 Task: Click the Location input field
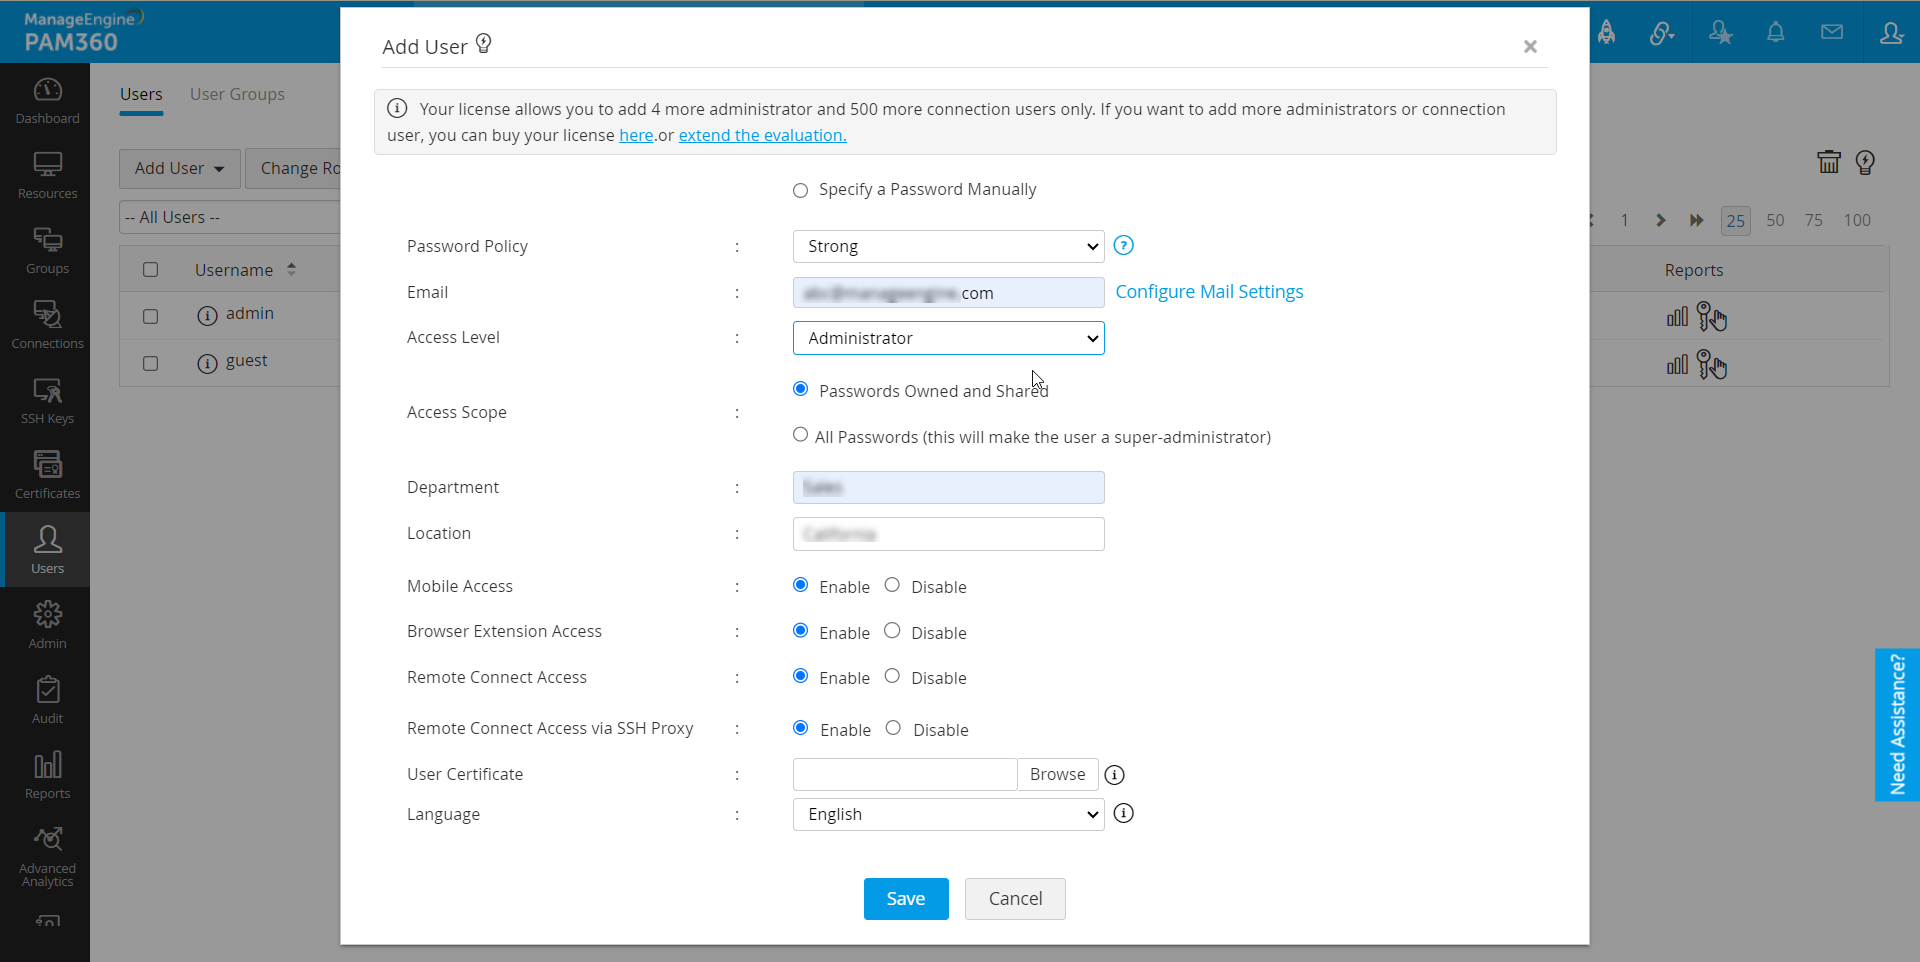point(948,534)
